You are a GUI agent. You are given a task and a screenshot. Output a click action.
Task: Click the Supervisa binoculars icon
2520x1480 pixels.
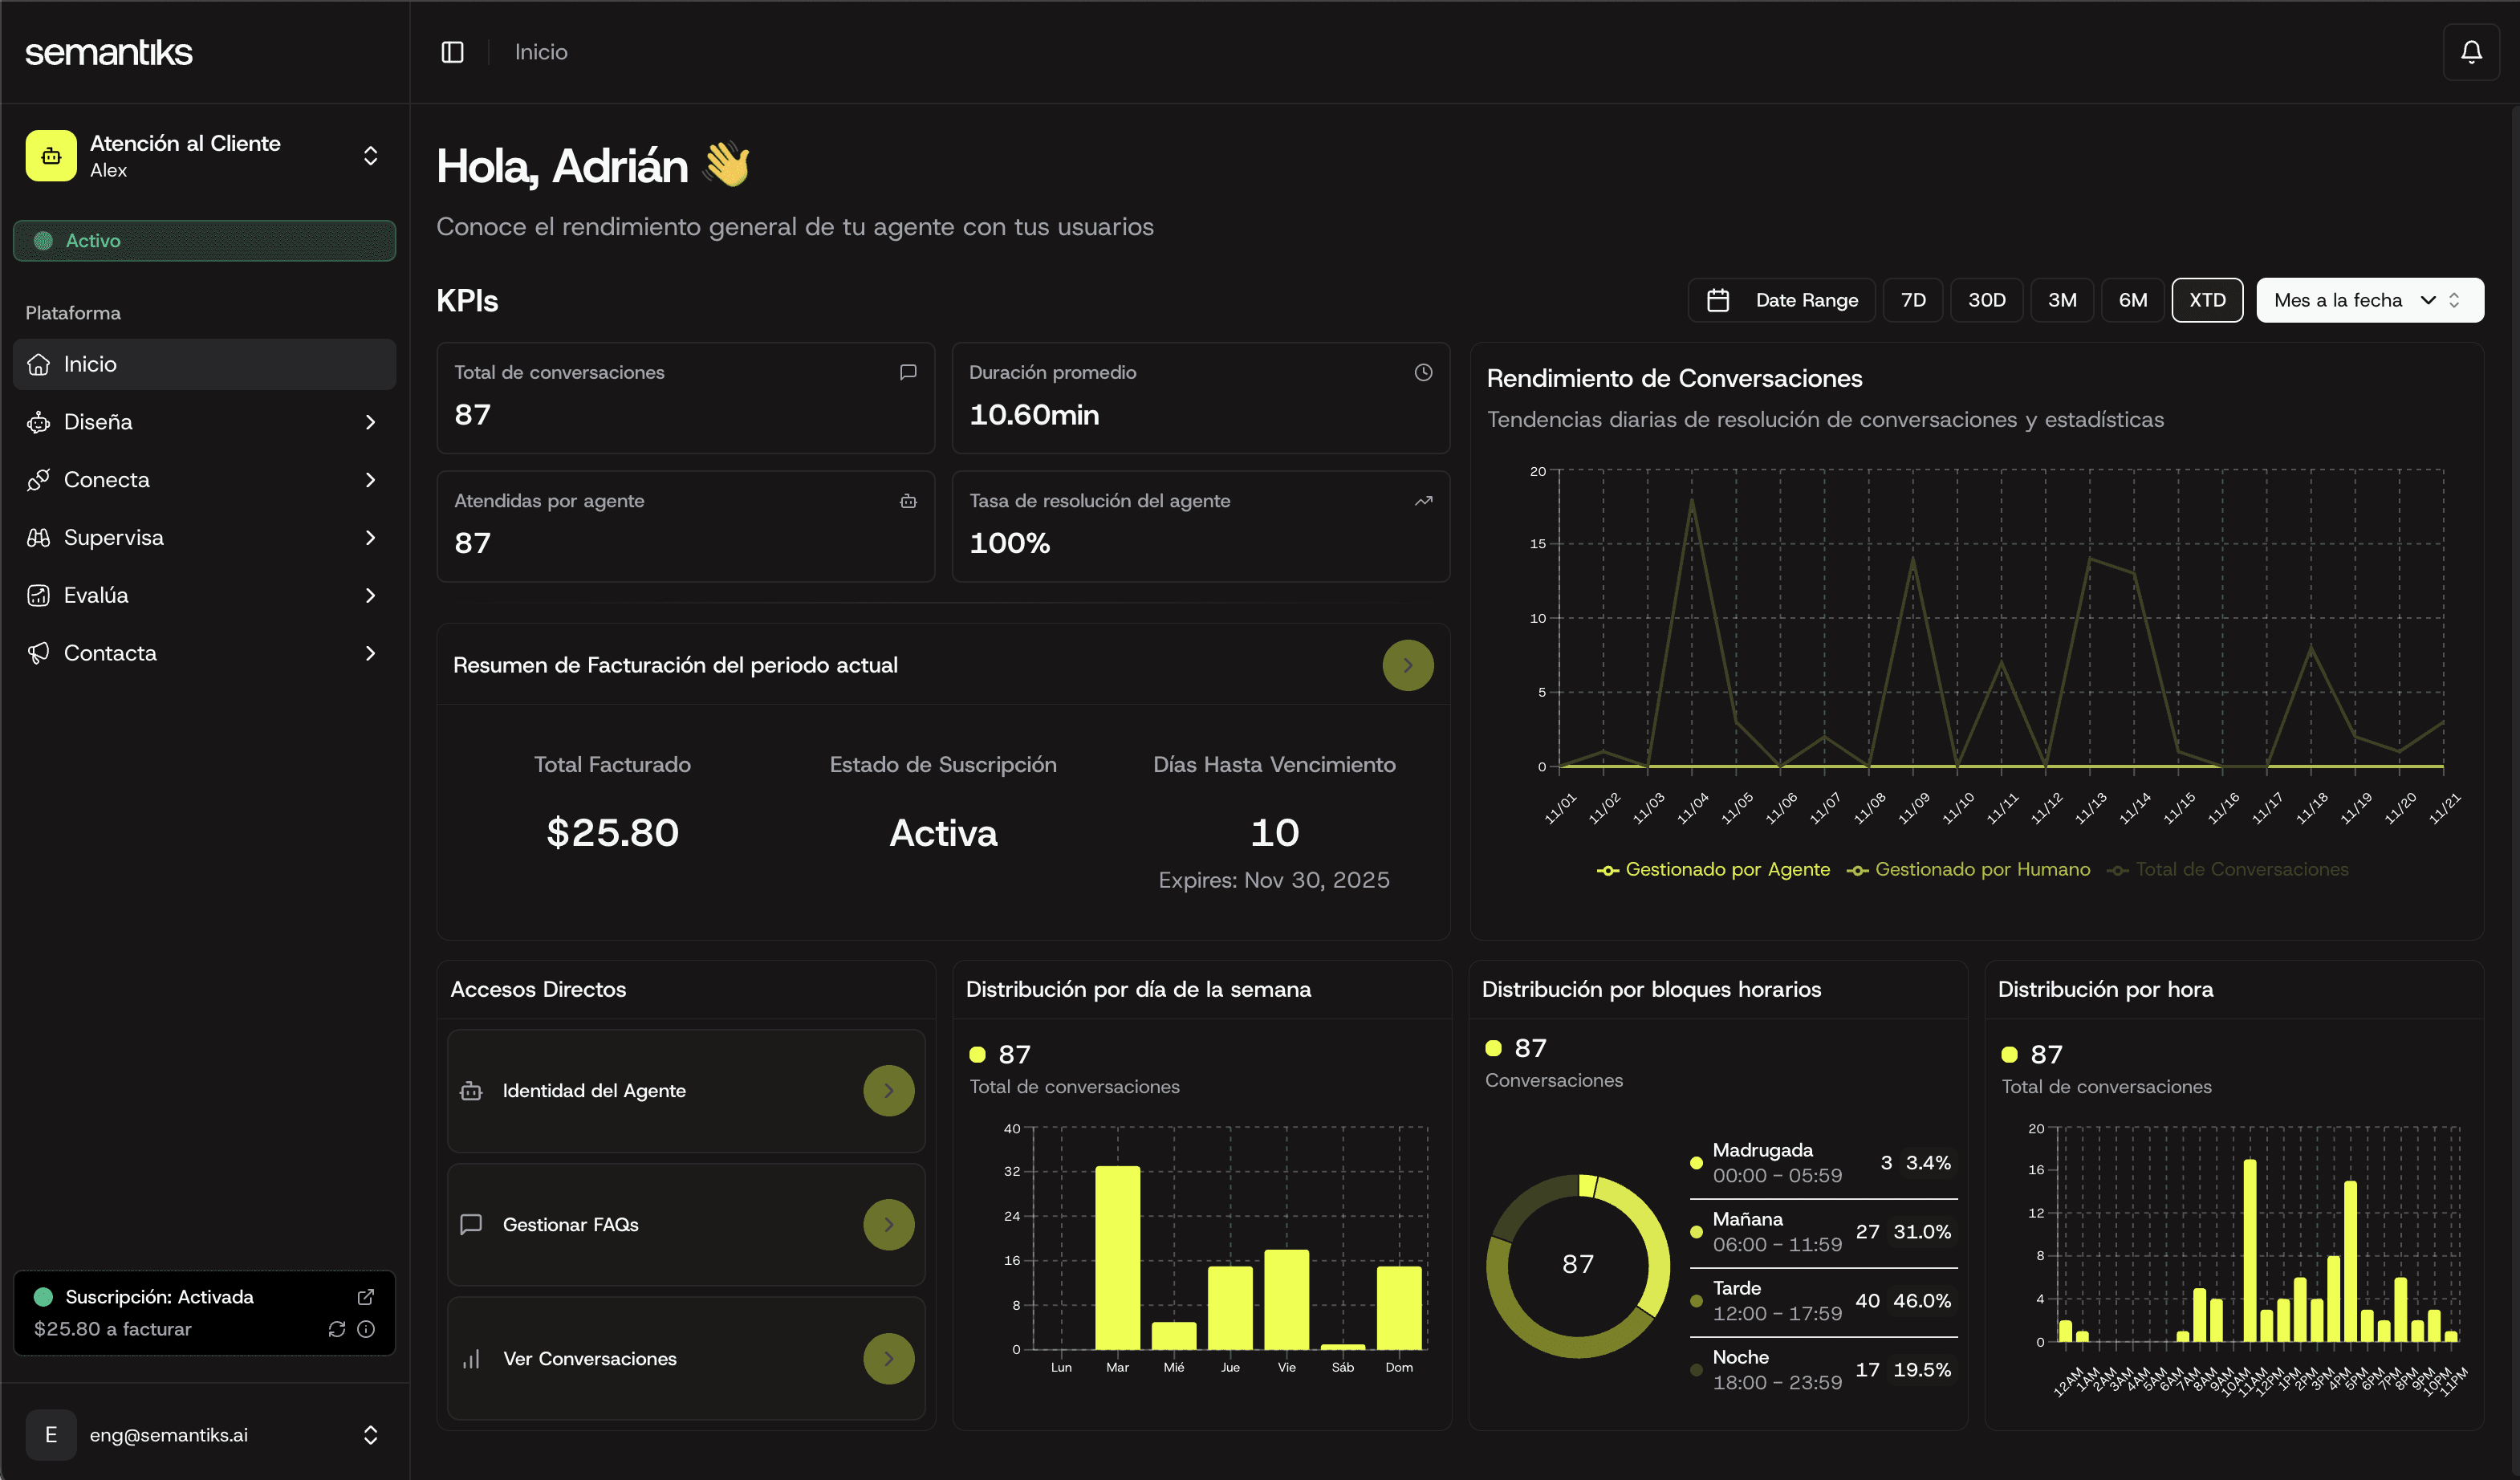(x=39, y=538)
